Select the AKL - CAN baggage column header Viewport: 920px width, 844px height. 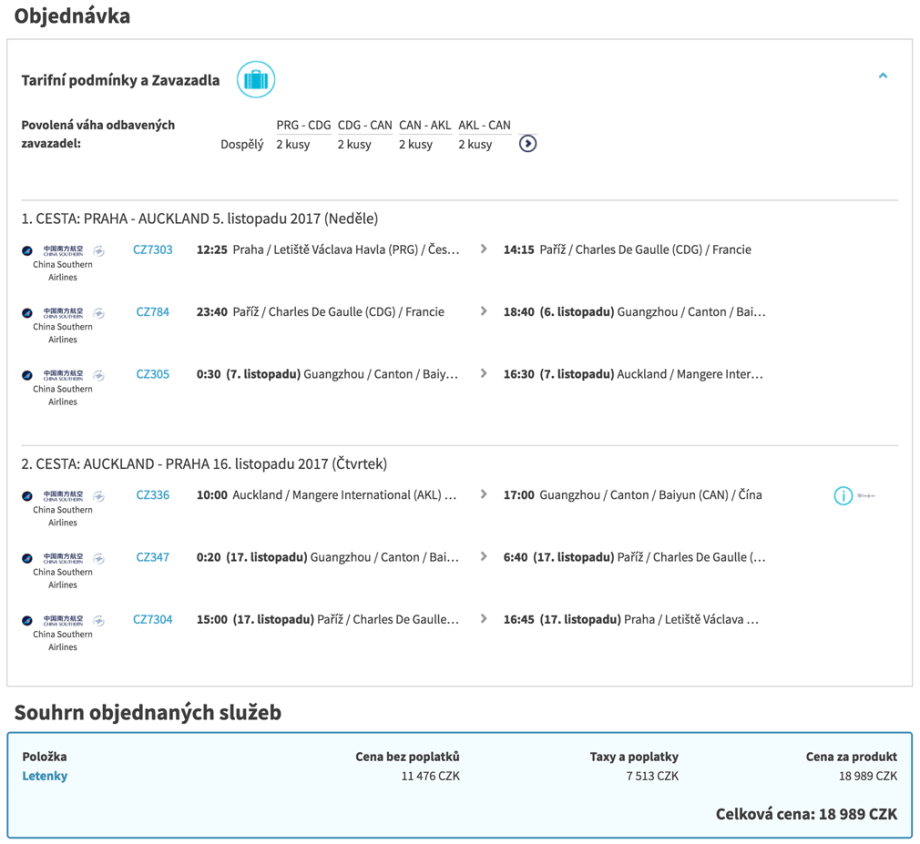[485, 125]
